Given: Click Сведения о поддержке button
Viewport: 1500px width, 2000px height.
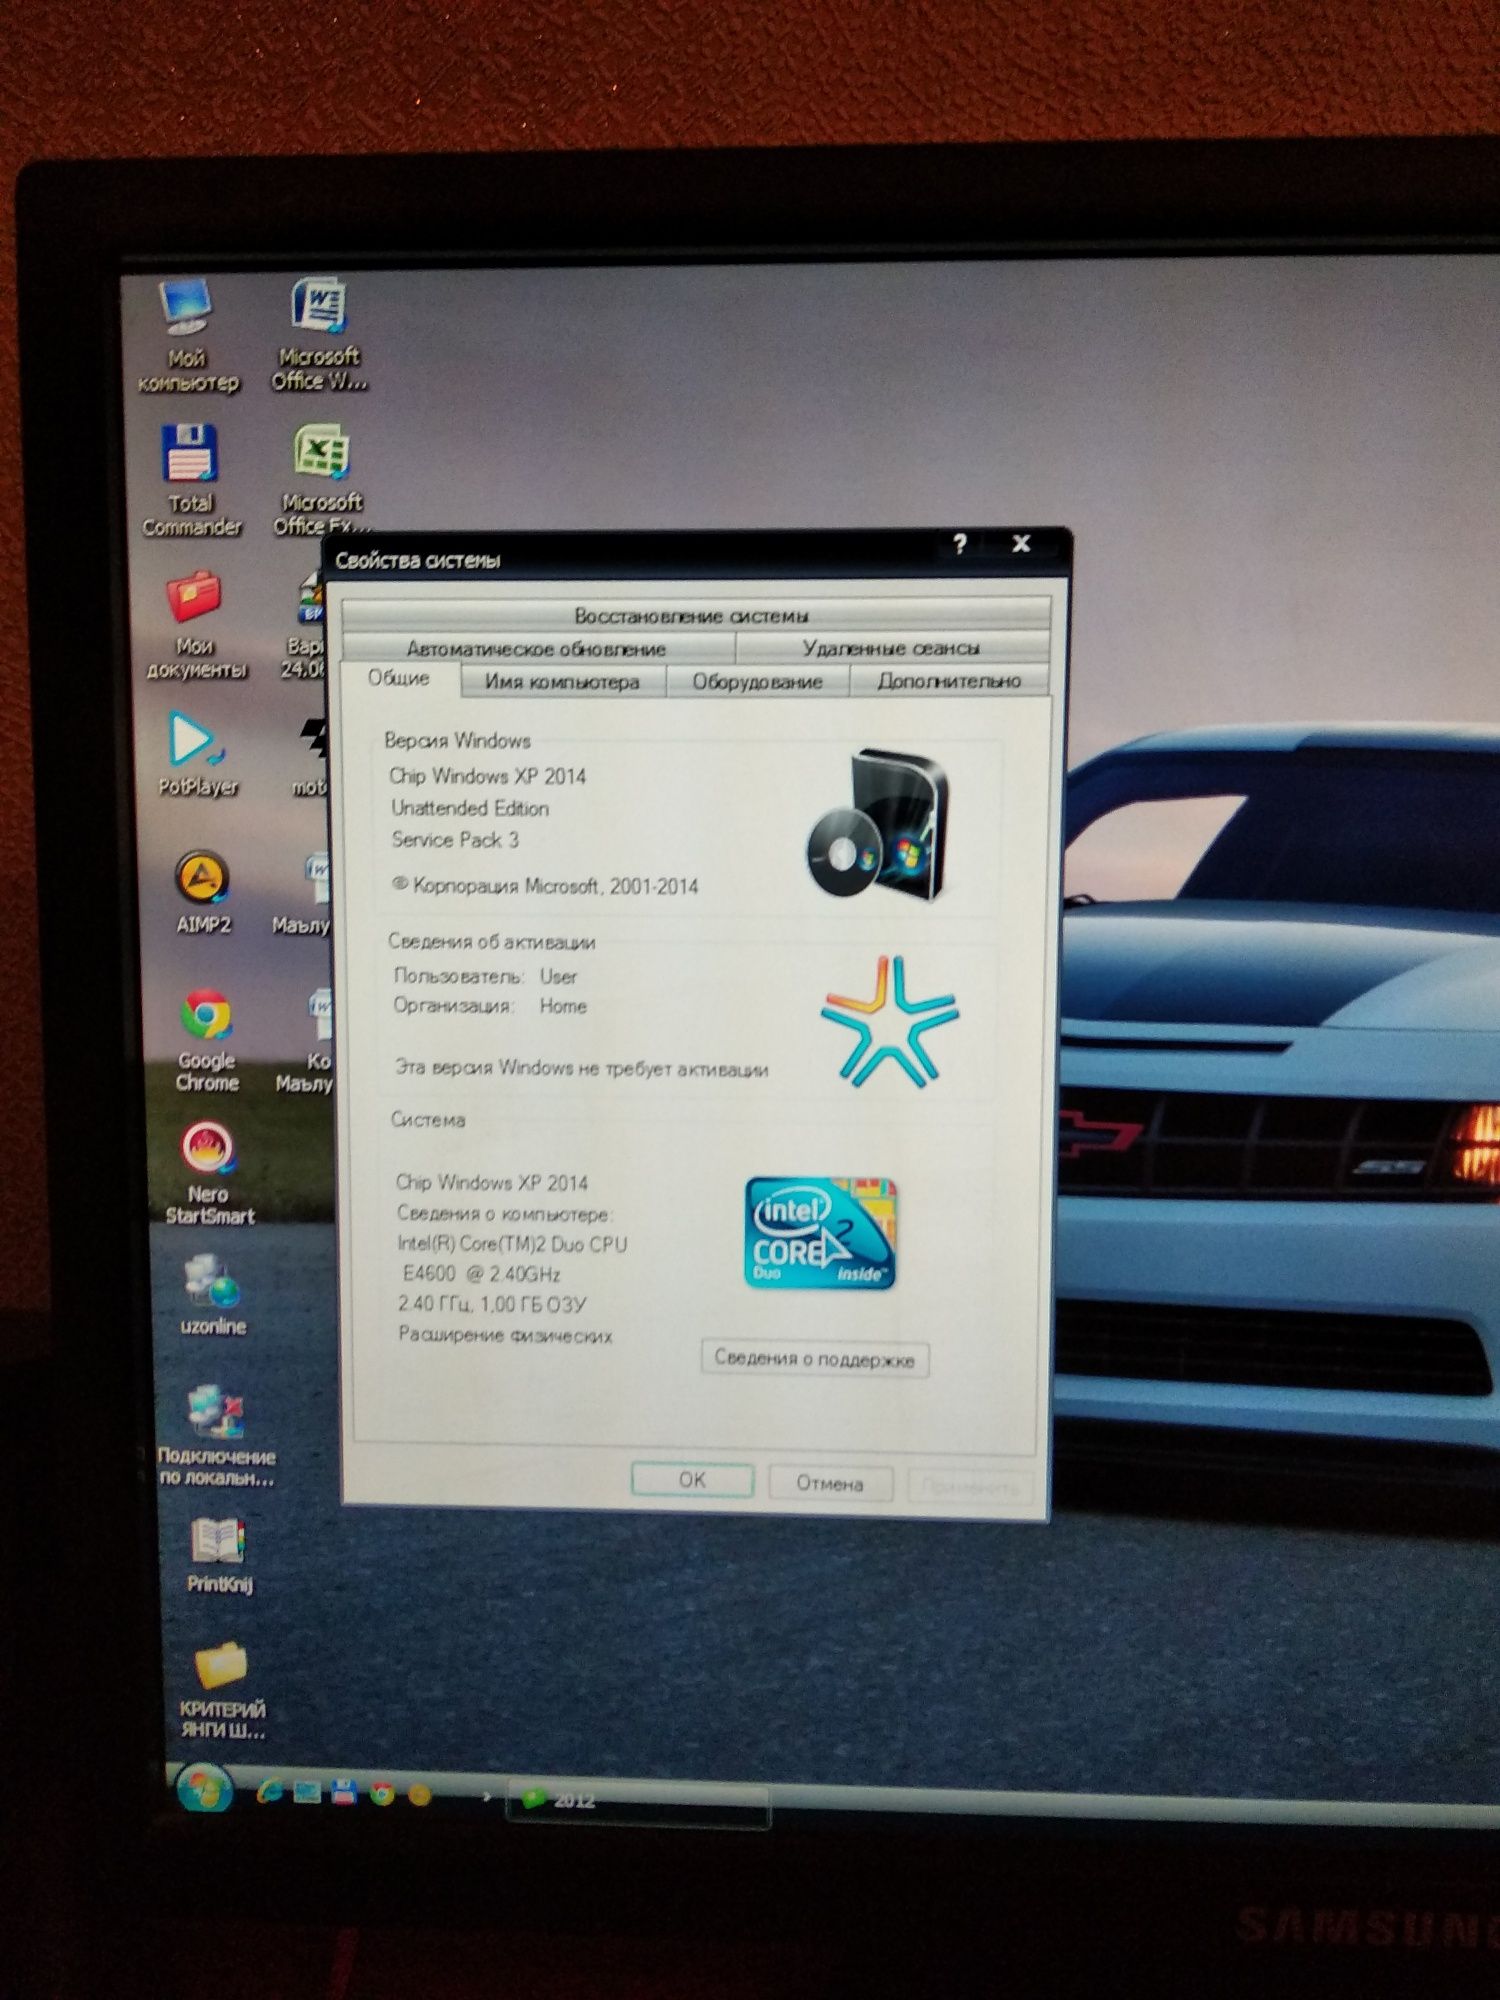Looking at the screenshot, I should coord(815,1359).
